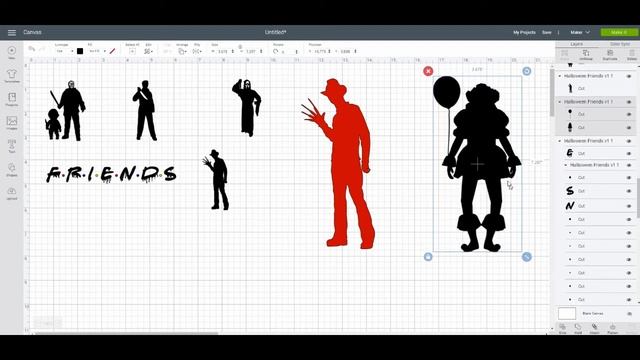
Task: Click the height size input field
Action: pos(251,51)
